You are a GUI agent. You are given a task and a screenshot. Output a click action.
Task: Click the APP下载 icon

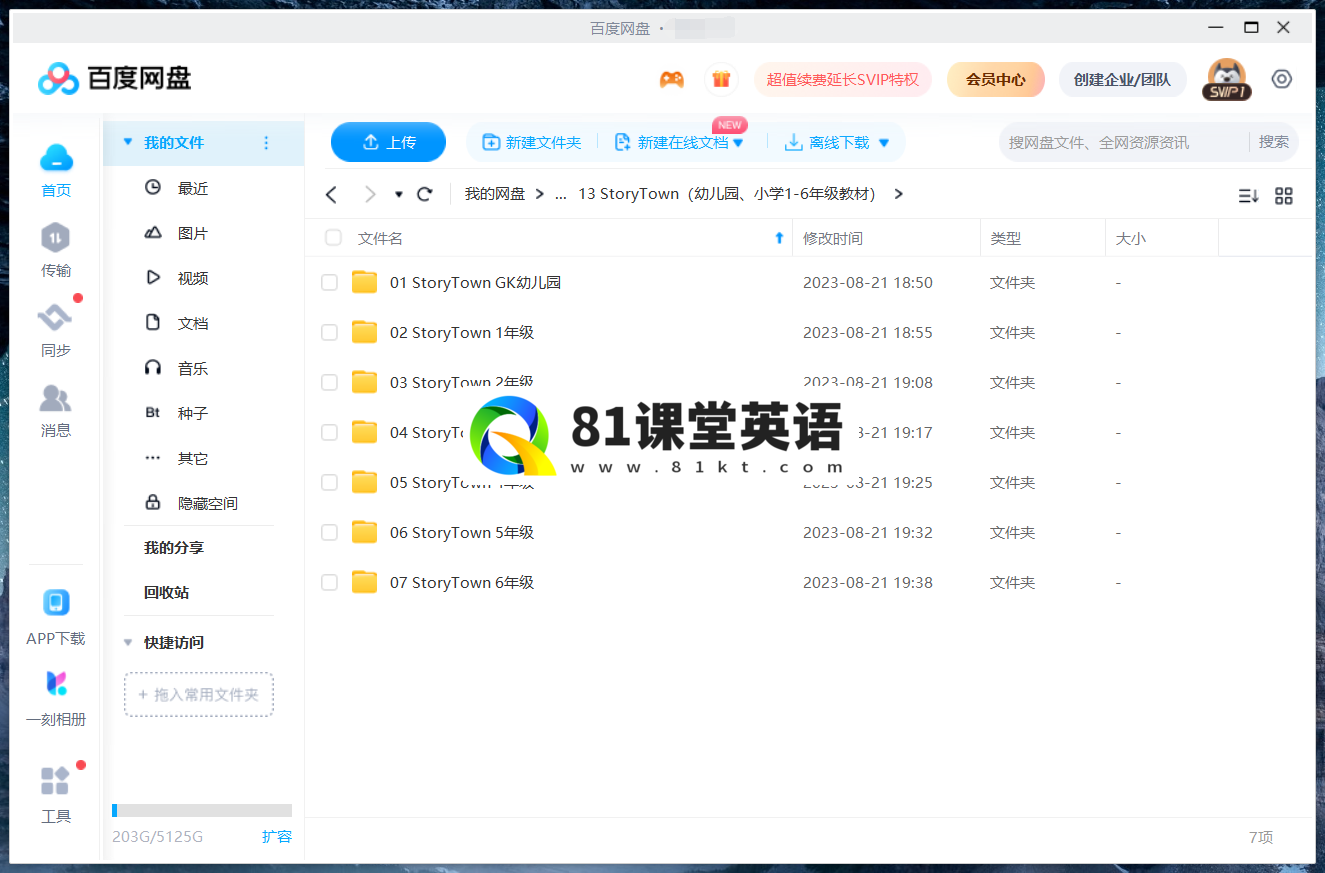pyautogui.click(x=56, y=603)
